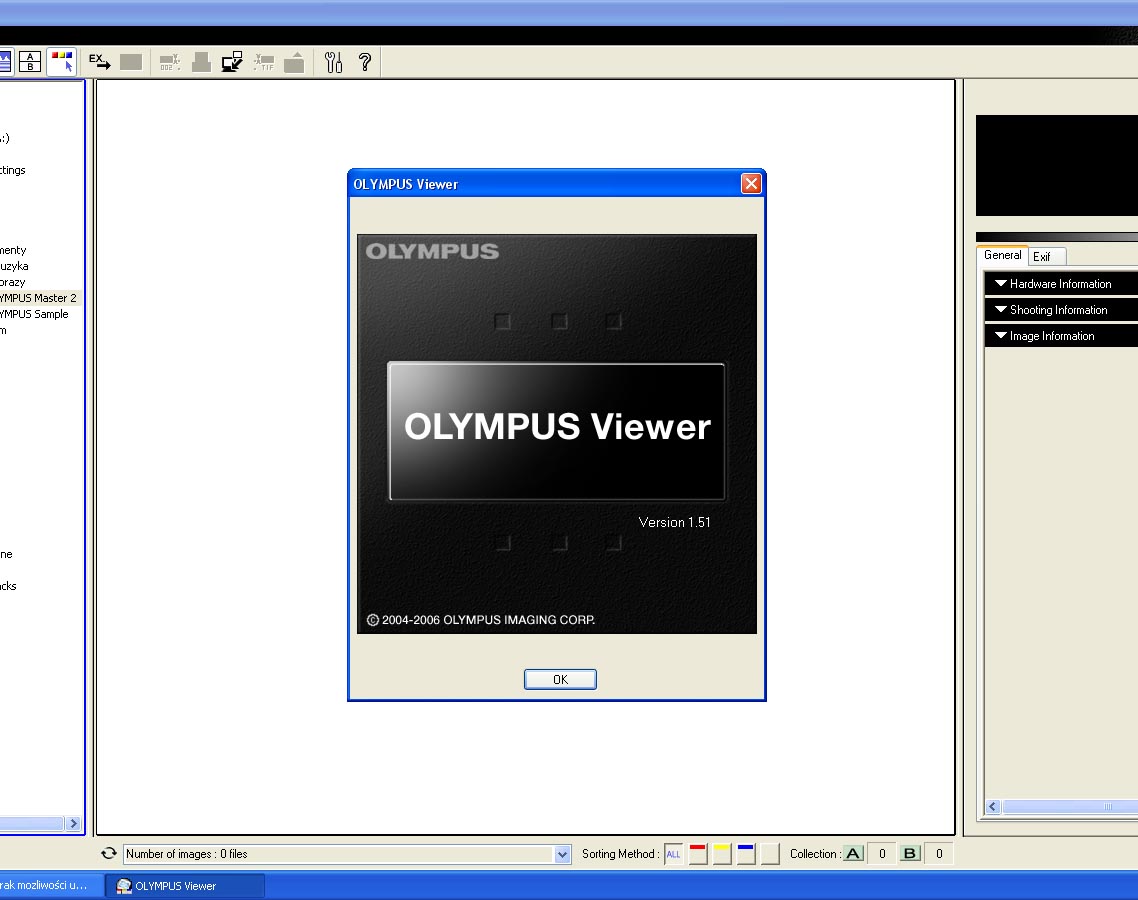This screenshot has height=900, width=1138.
Task: Expand the Image Information section
Action: tap(1060, 336)
